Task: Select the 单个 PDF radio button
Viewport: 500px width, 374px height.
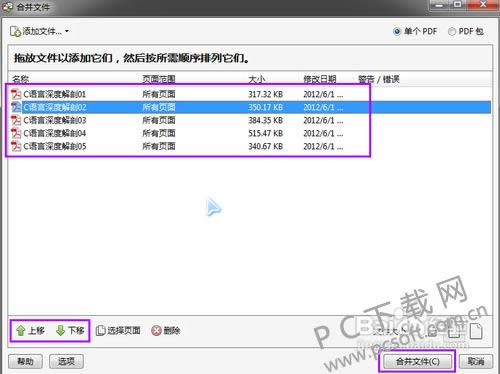Action: 397,32
